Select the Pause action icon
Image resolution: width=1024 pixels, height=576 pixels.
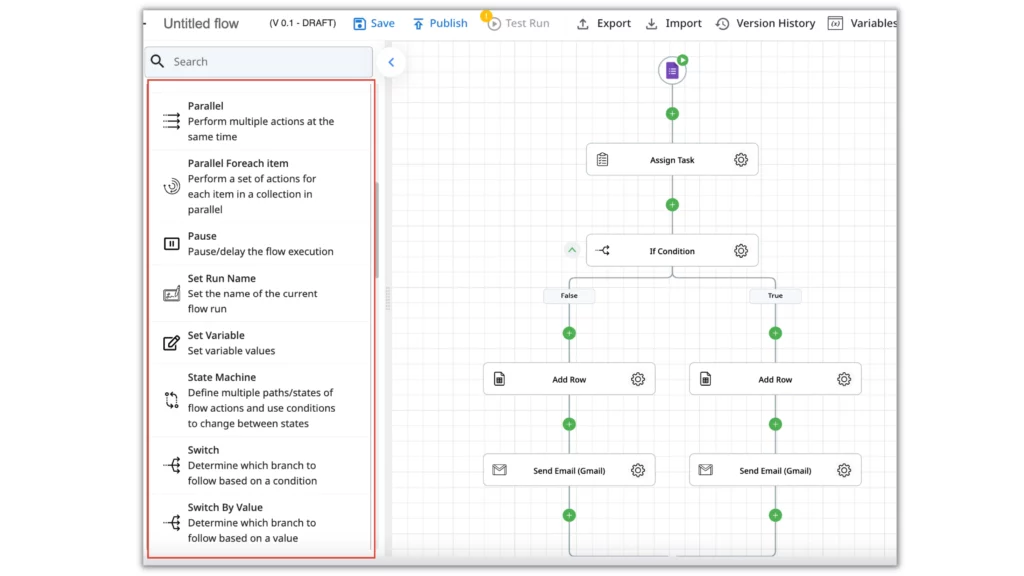171,244
